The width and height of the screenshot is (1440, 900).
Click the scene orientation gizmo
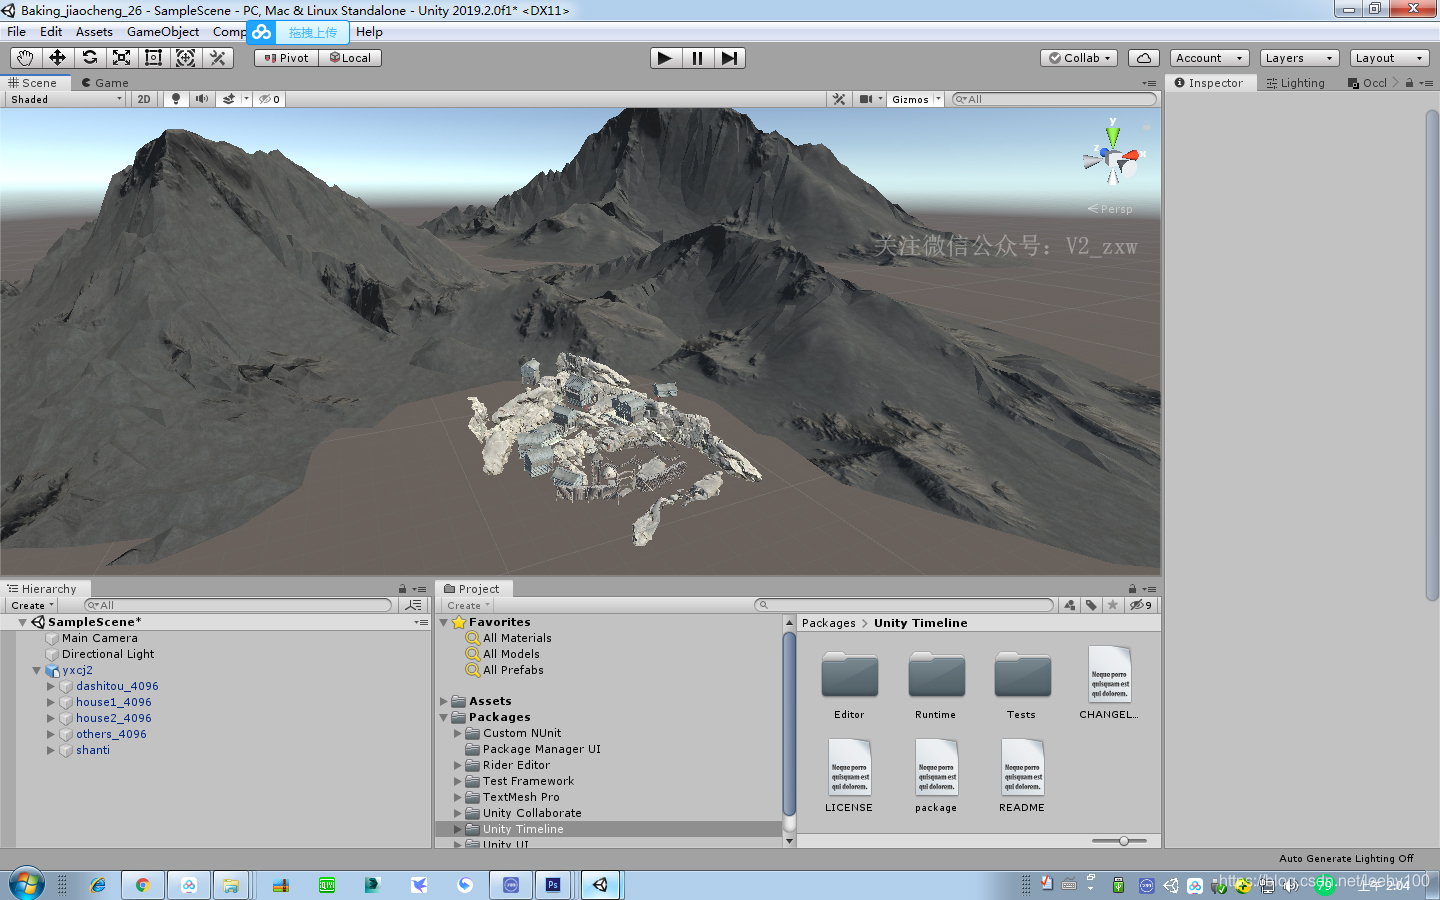(x=1112, y=157)
